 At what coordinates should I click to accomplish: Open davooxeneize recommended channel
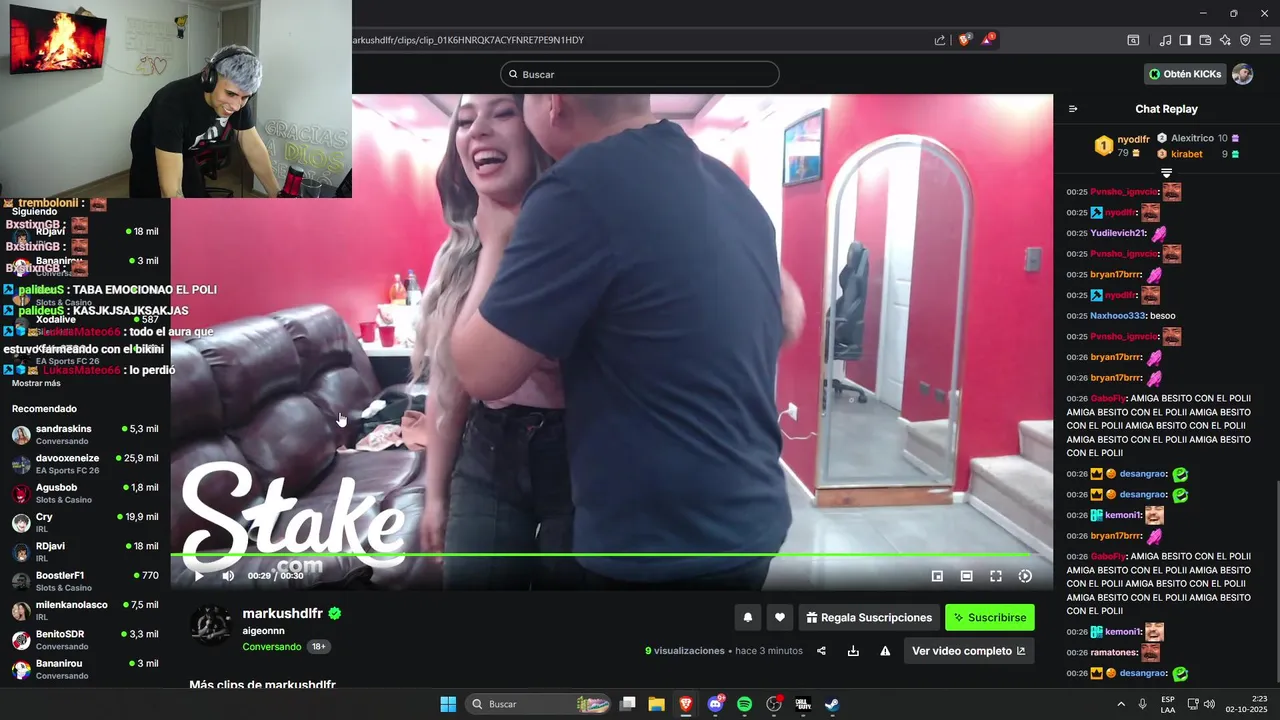(85, 463)
